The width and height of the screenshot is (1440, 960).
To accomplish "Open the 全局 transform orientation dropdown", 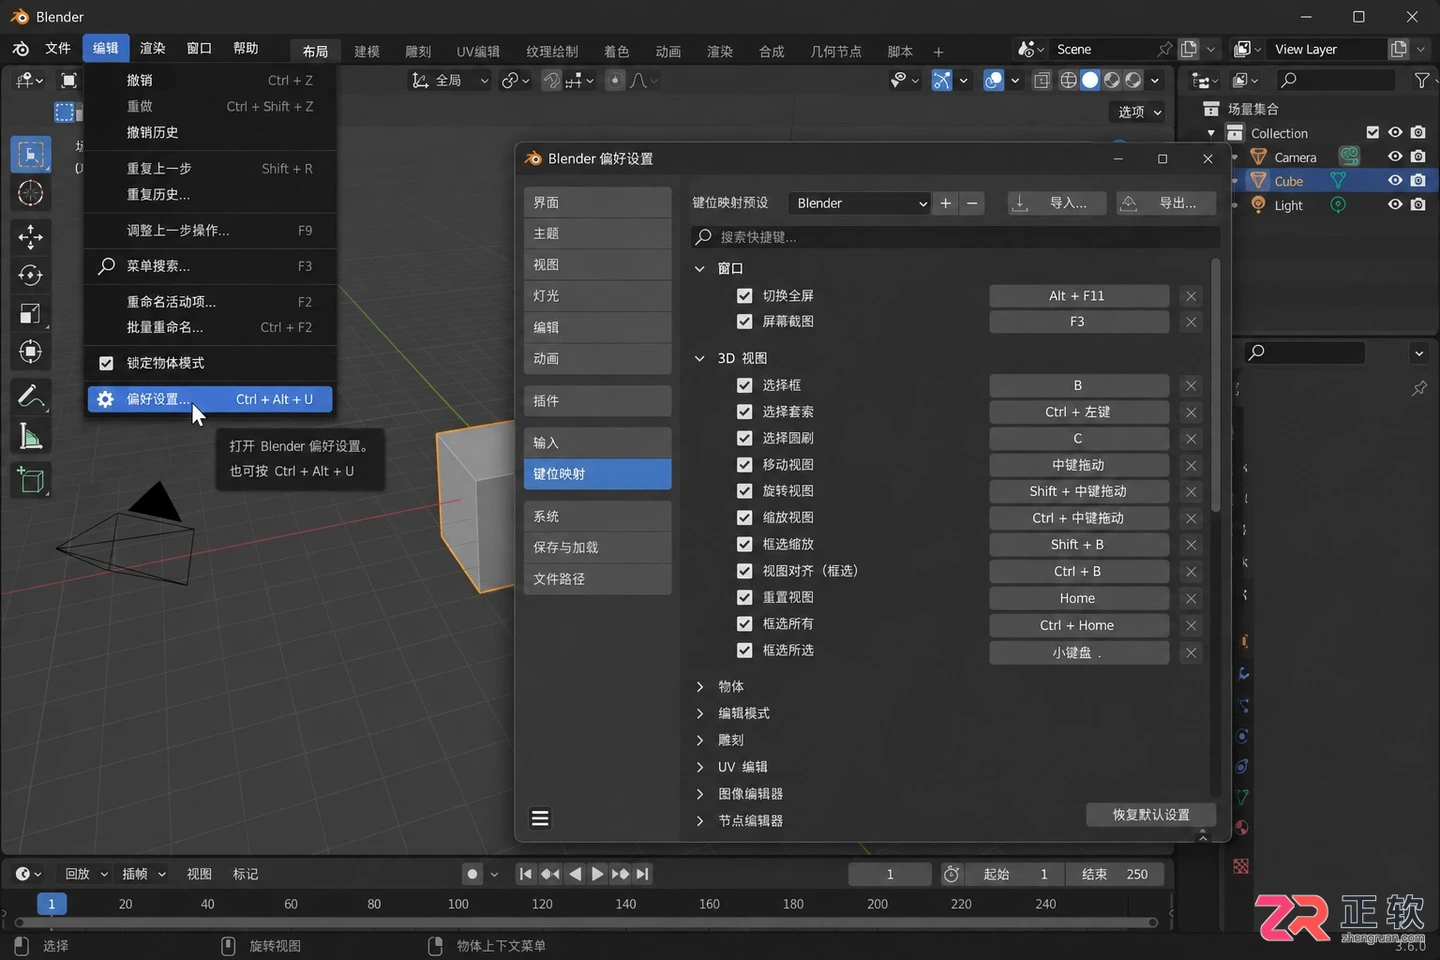I will [x=451, y=80].
